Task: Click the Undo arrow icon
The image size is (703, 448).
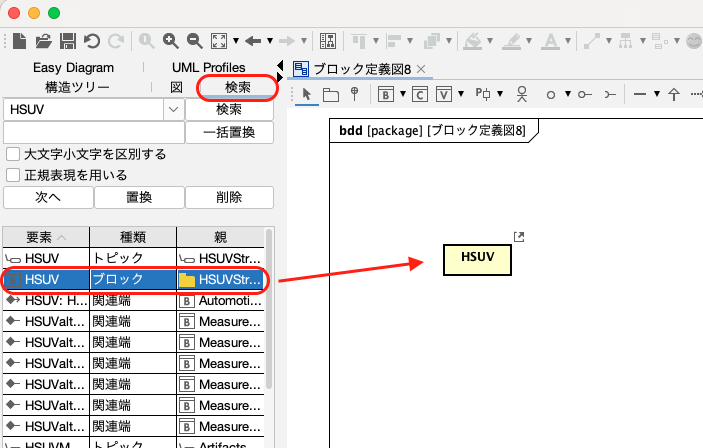Action: click(x=92, y=41)
